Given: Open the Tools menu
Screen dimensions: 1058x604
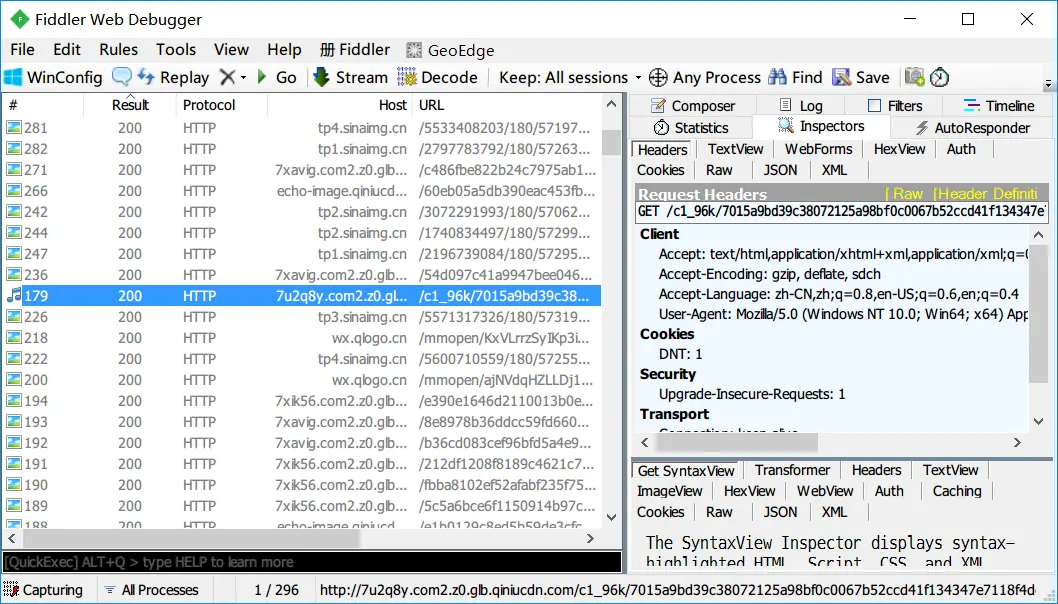Looking at the screenshot, I should pyautogui.click(x=175, y=50).
